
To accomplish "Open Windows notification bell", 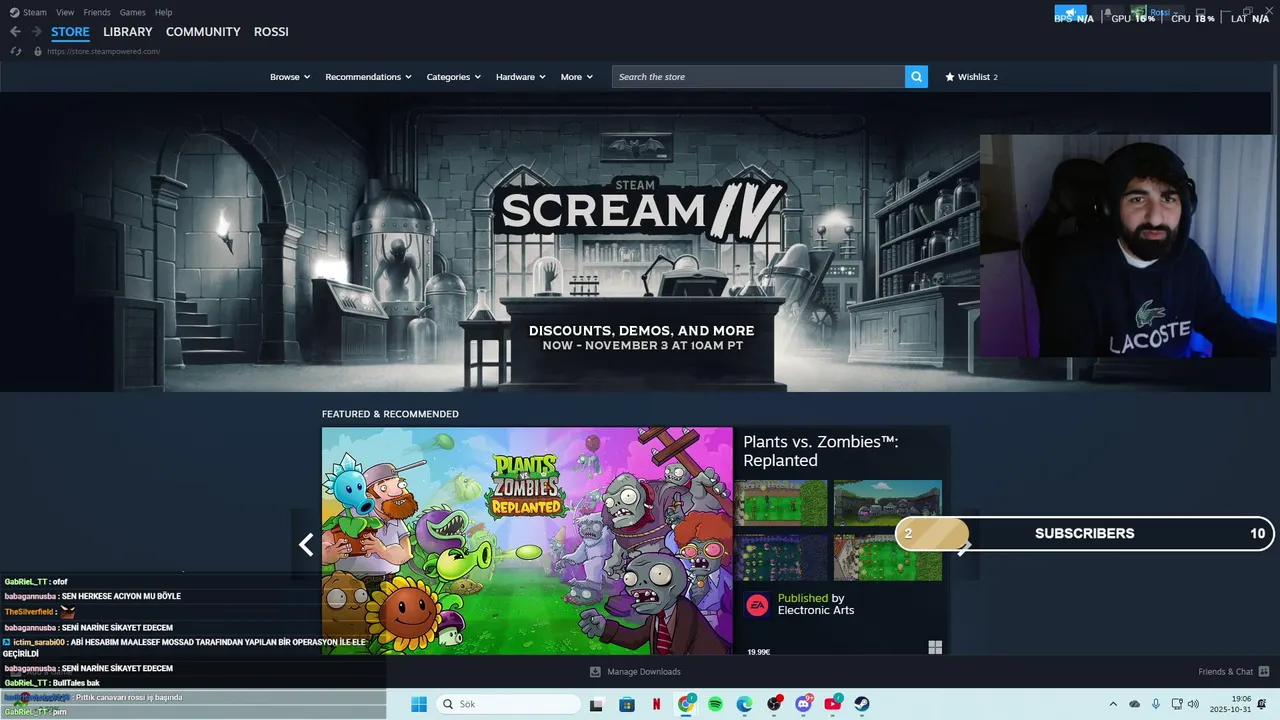I will click(1262, 704).
